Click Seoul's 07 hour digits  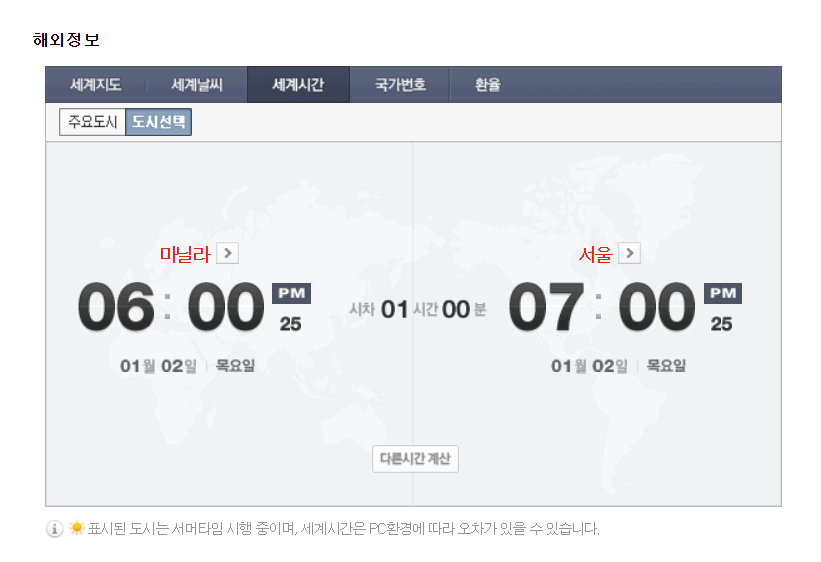point(547,307)
